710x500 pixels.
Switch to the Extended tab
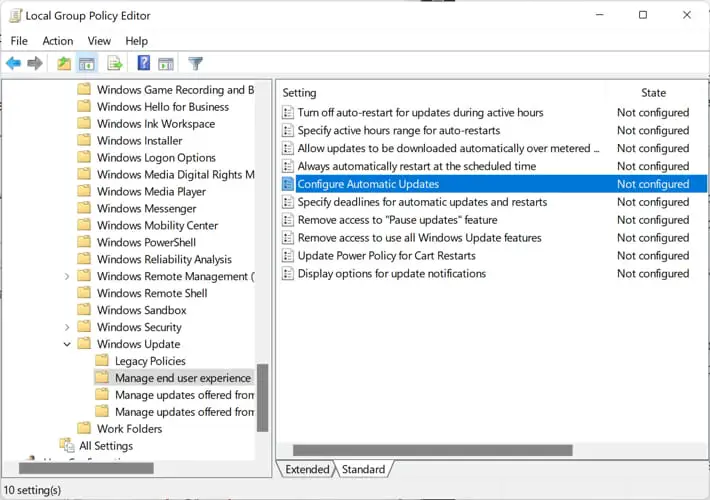307,469
